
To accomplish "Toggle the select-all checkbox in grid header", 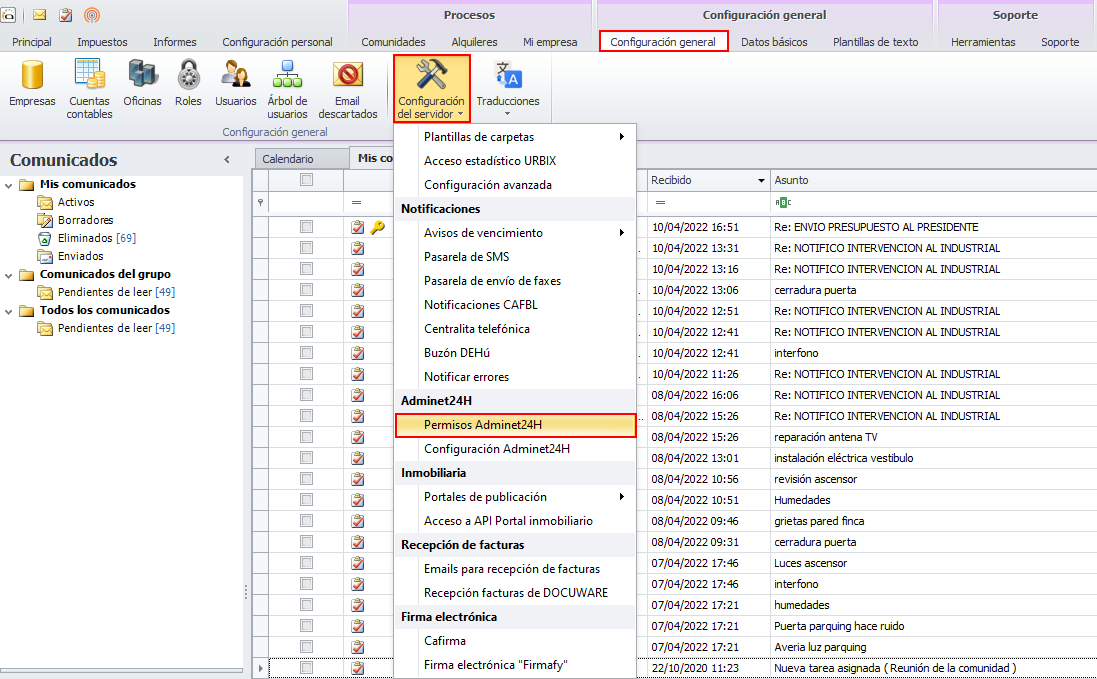I will 307,180.
